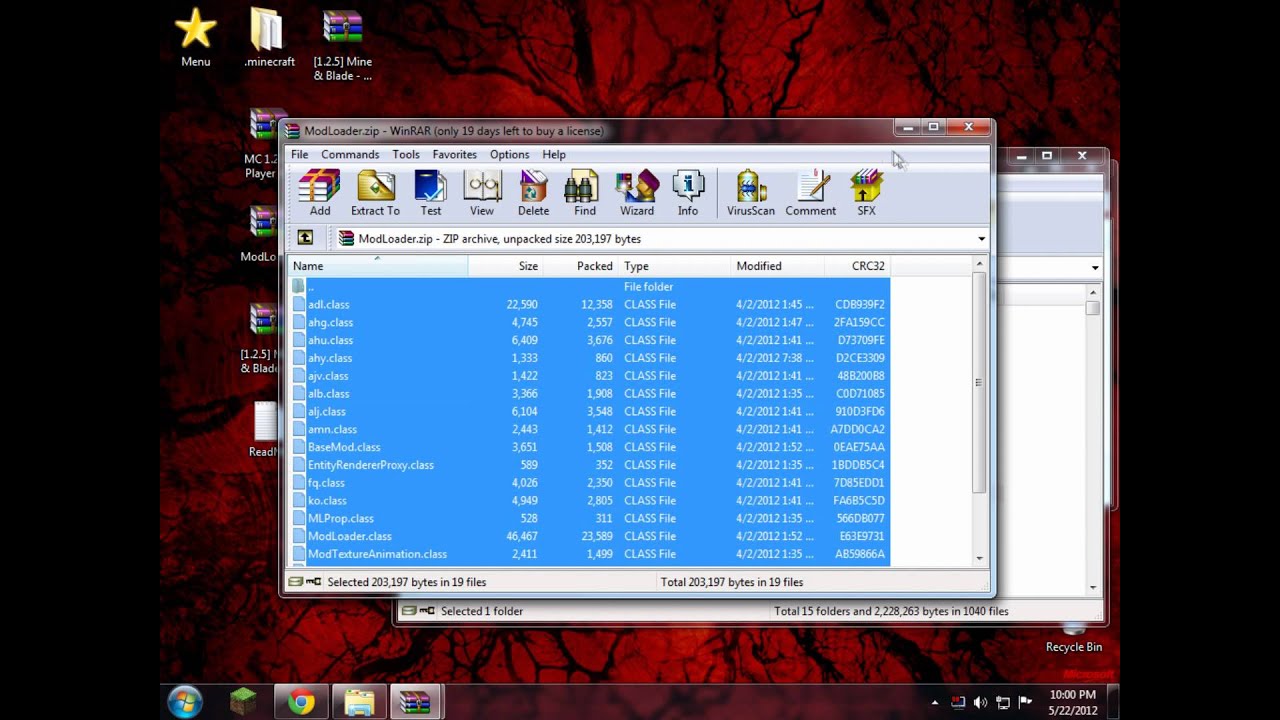The width and height of the screenshot is (1280, 720).
Task: Start VirusScan on the archive
Action: (751, 193)
